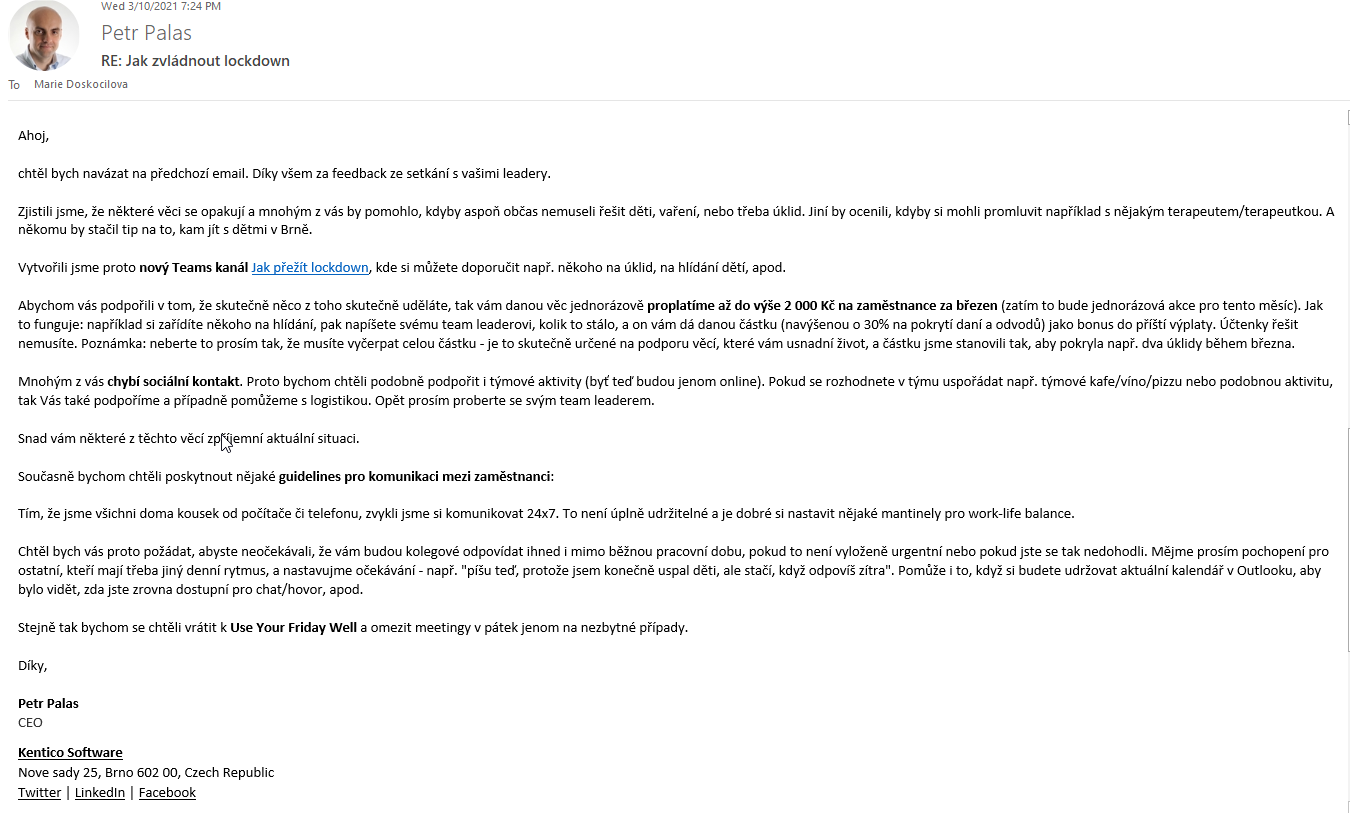The image size is (1350, 813).
Task: Click the sender name Petr Palas in header
Action: pos(146,32)
